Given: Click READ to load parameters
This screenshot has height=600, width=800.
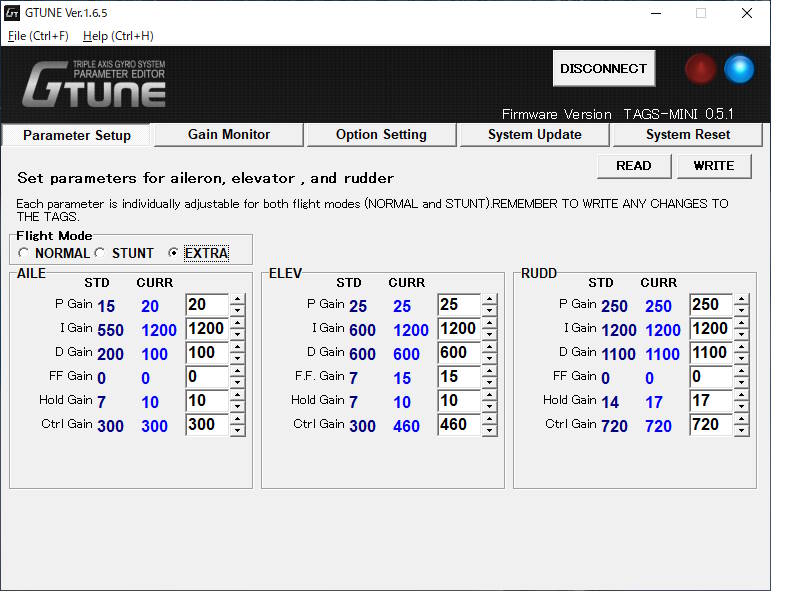Looking at the screenshot, I should [634, 166].
